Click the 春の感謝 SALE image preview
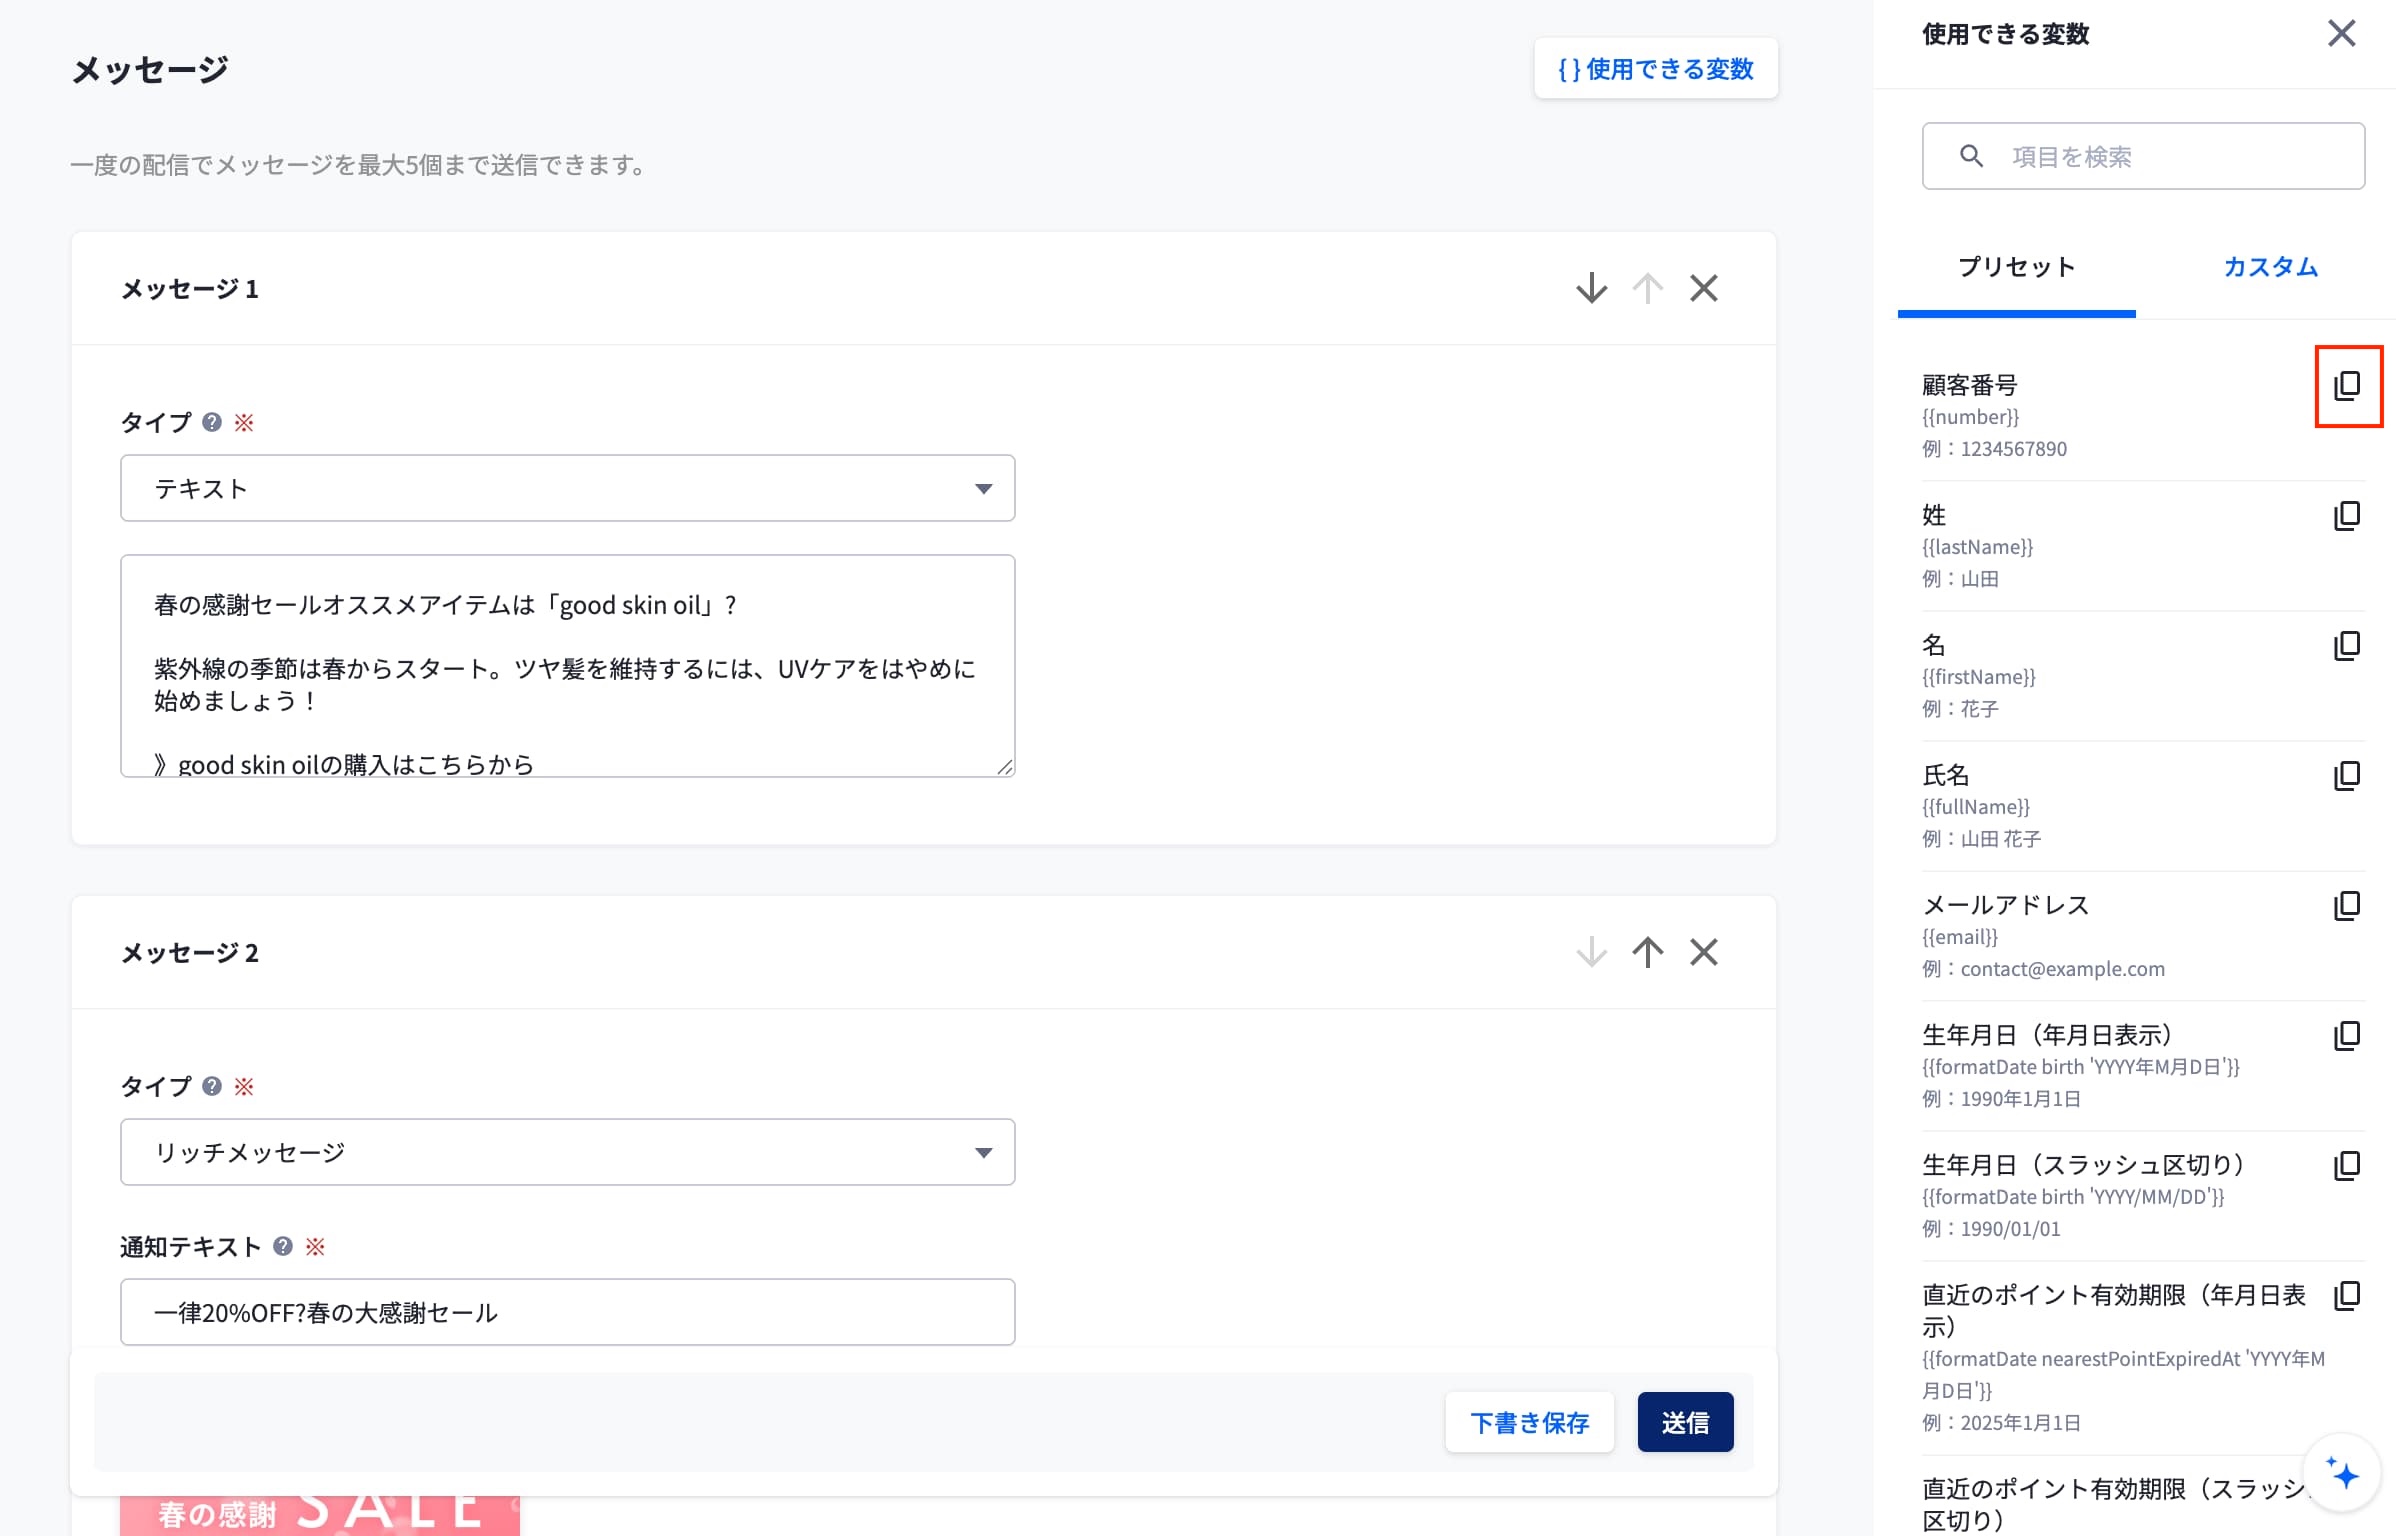This screenshot has width=2396, height=1536. pyautogui.click(x=320, y=1515)
